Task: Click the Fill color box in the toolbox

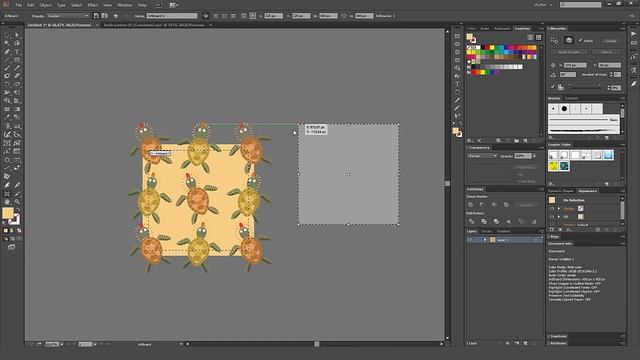Action: (8, 213)
